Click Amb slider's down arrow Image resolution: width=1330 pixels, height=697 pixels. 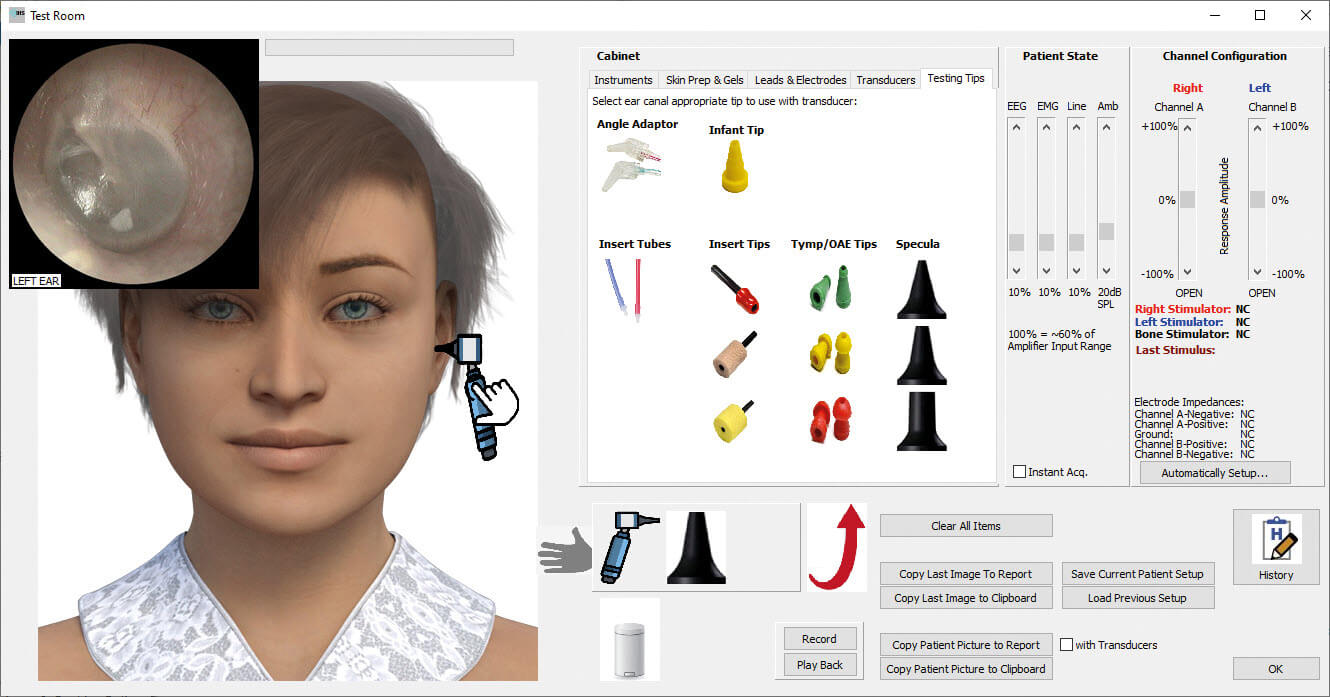(1106, 271)
